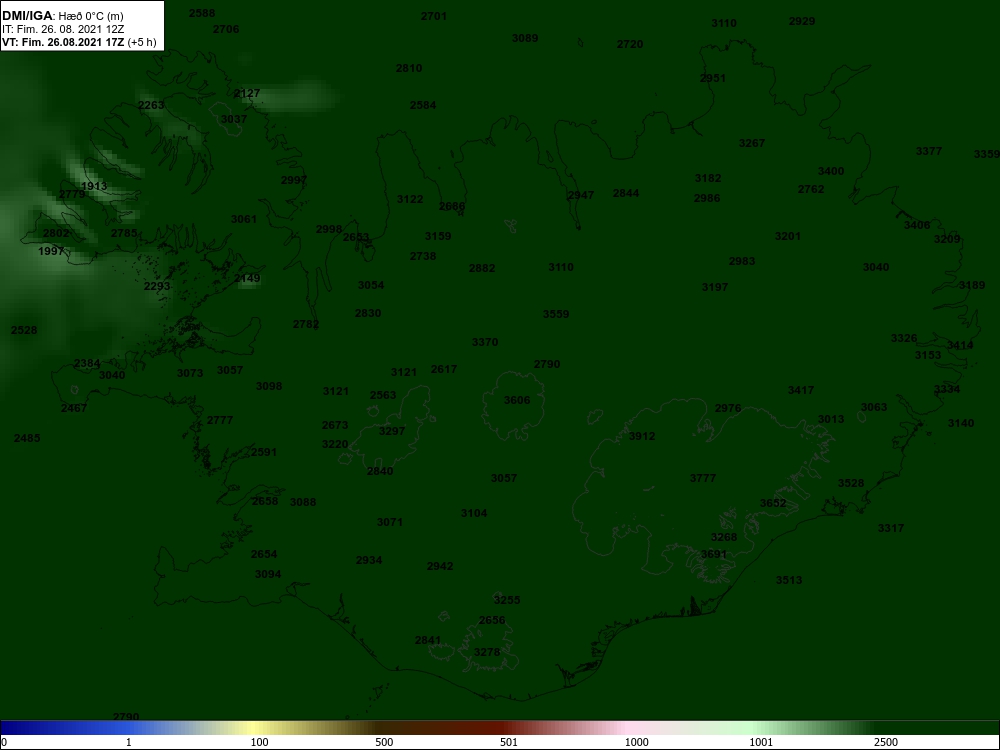Click the 2149 value label
Viewport: 1000px width, 750px height.
[x=247, y=278]
